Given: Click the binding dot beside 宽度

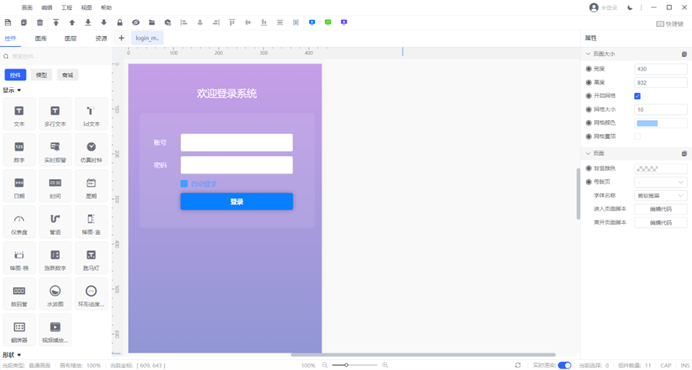Looking at the screenshot, I should (x=588, y=69).
